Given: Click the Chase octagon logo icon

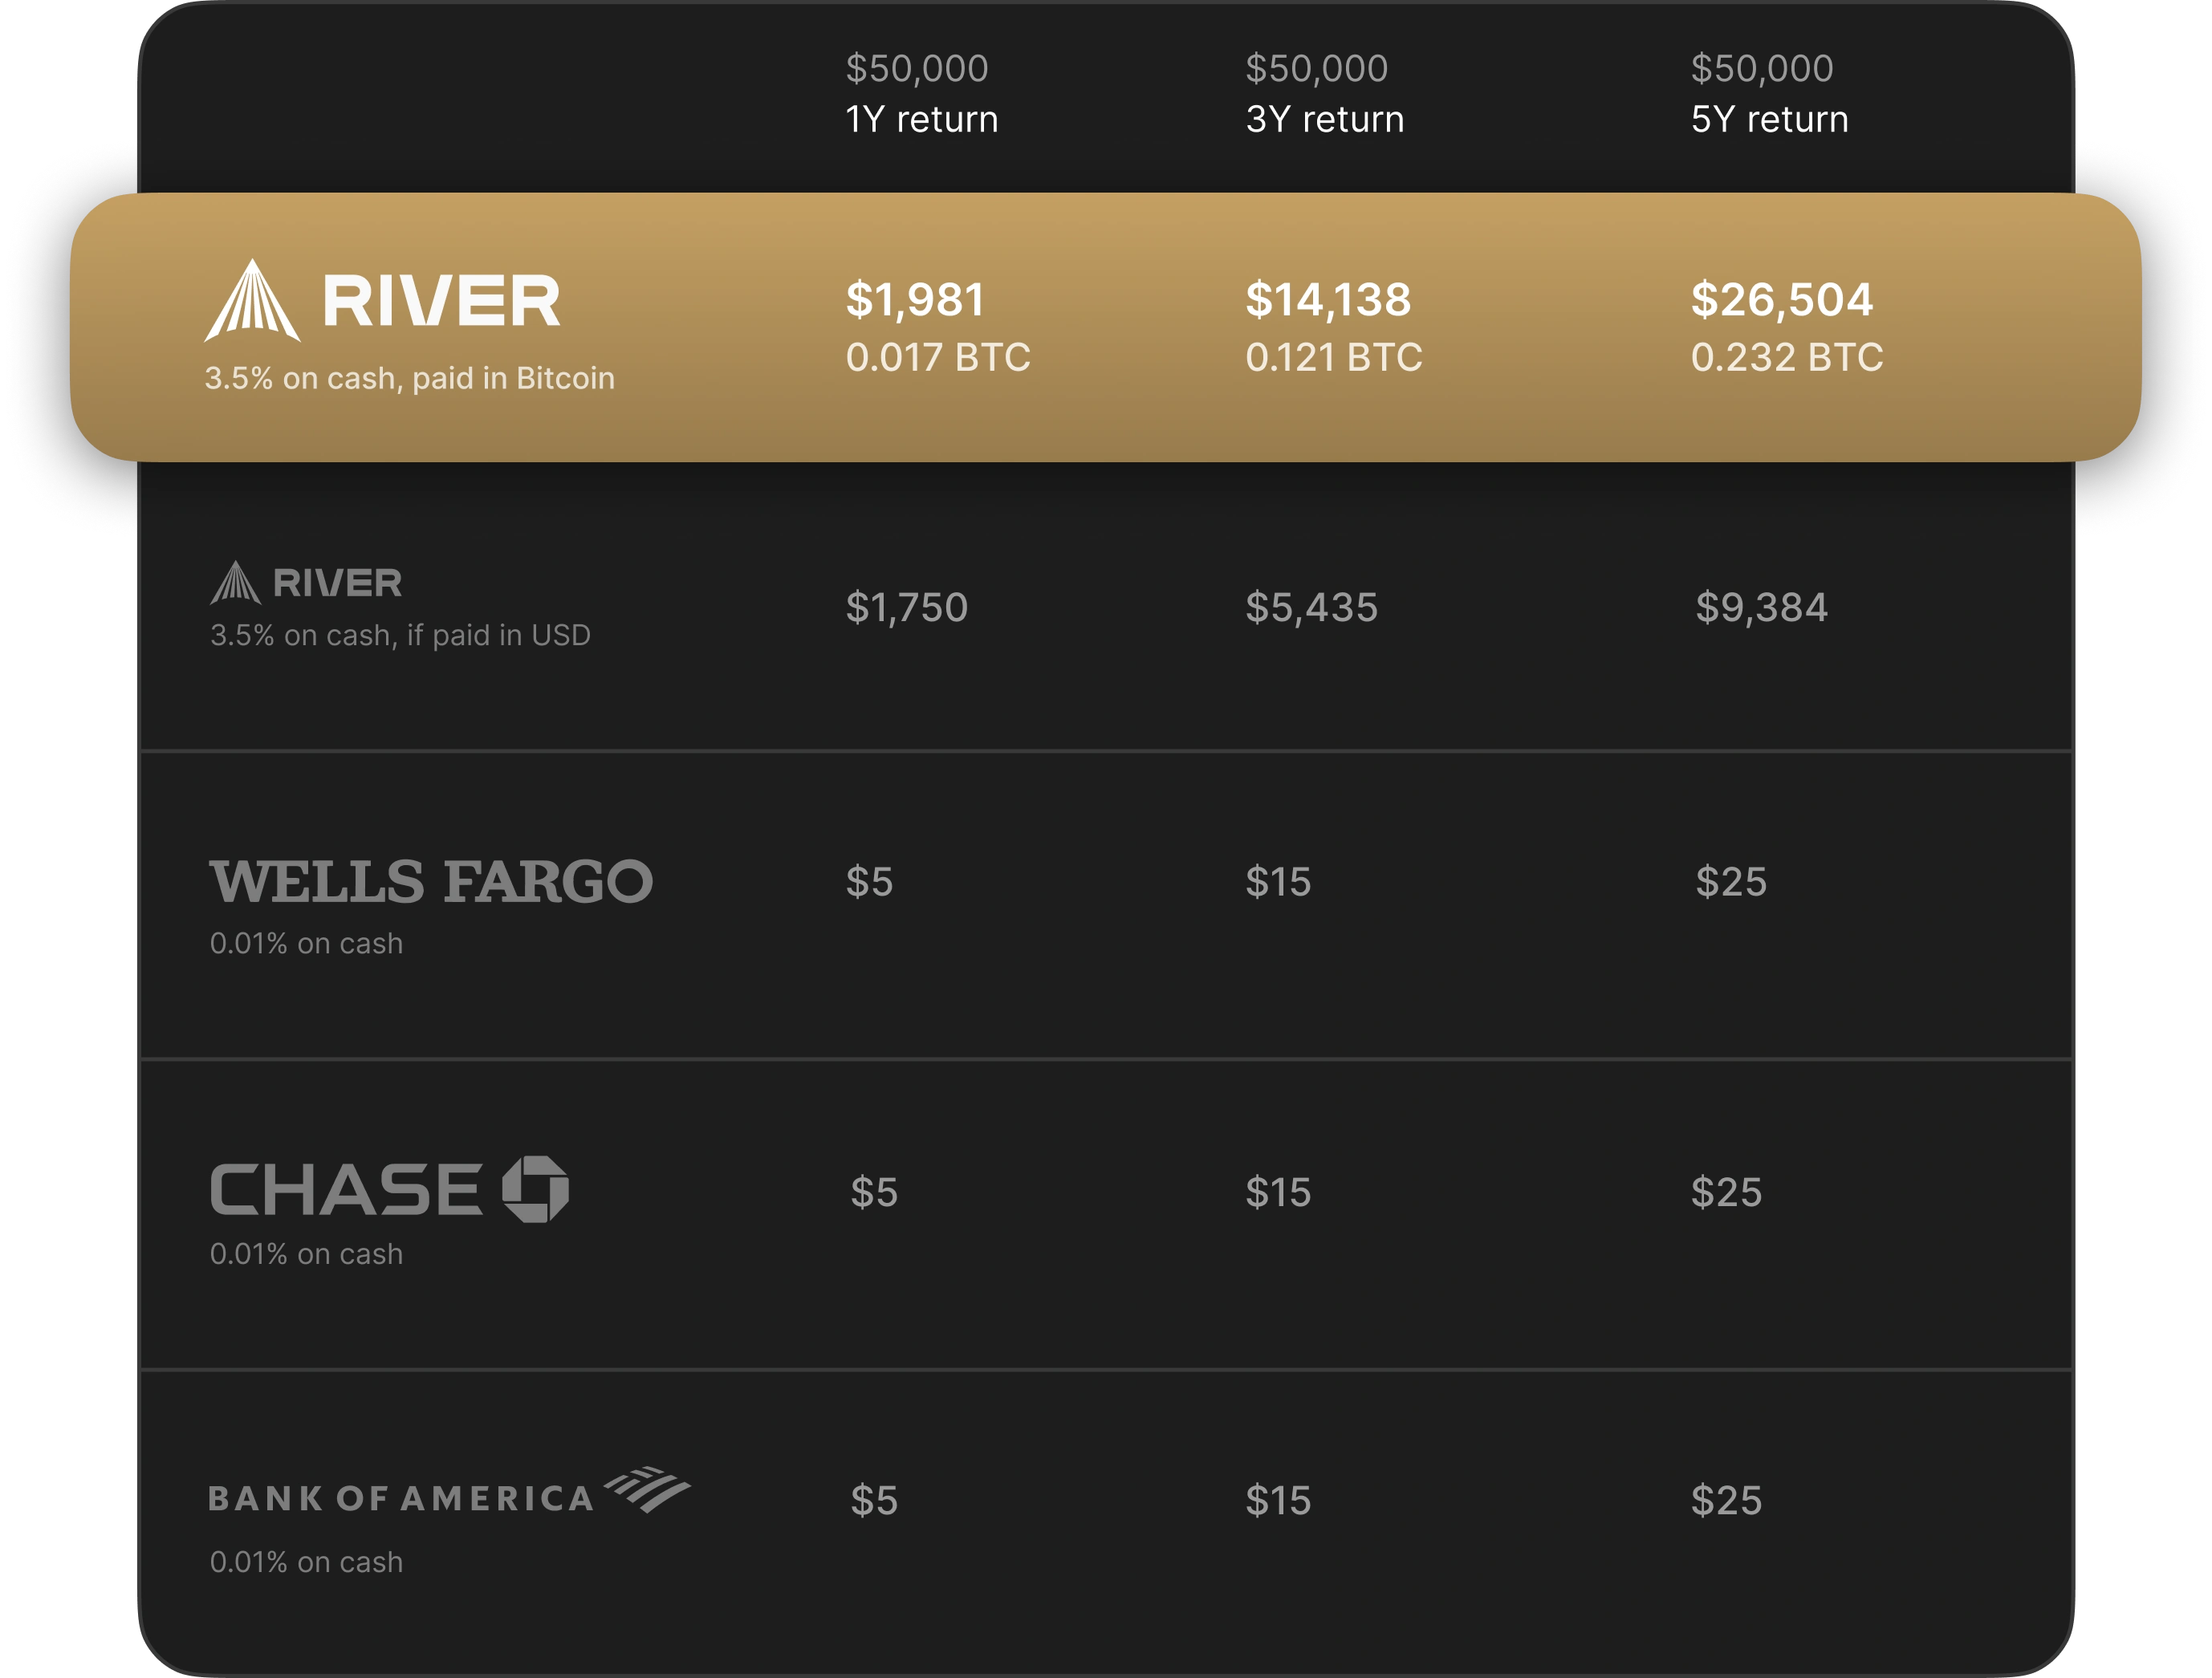Looking at the screenshot, I should pos(535,1189).
